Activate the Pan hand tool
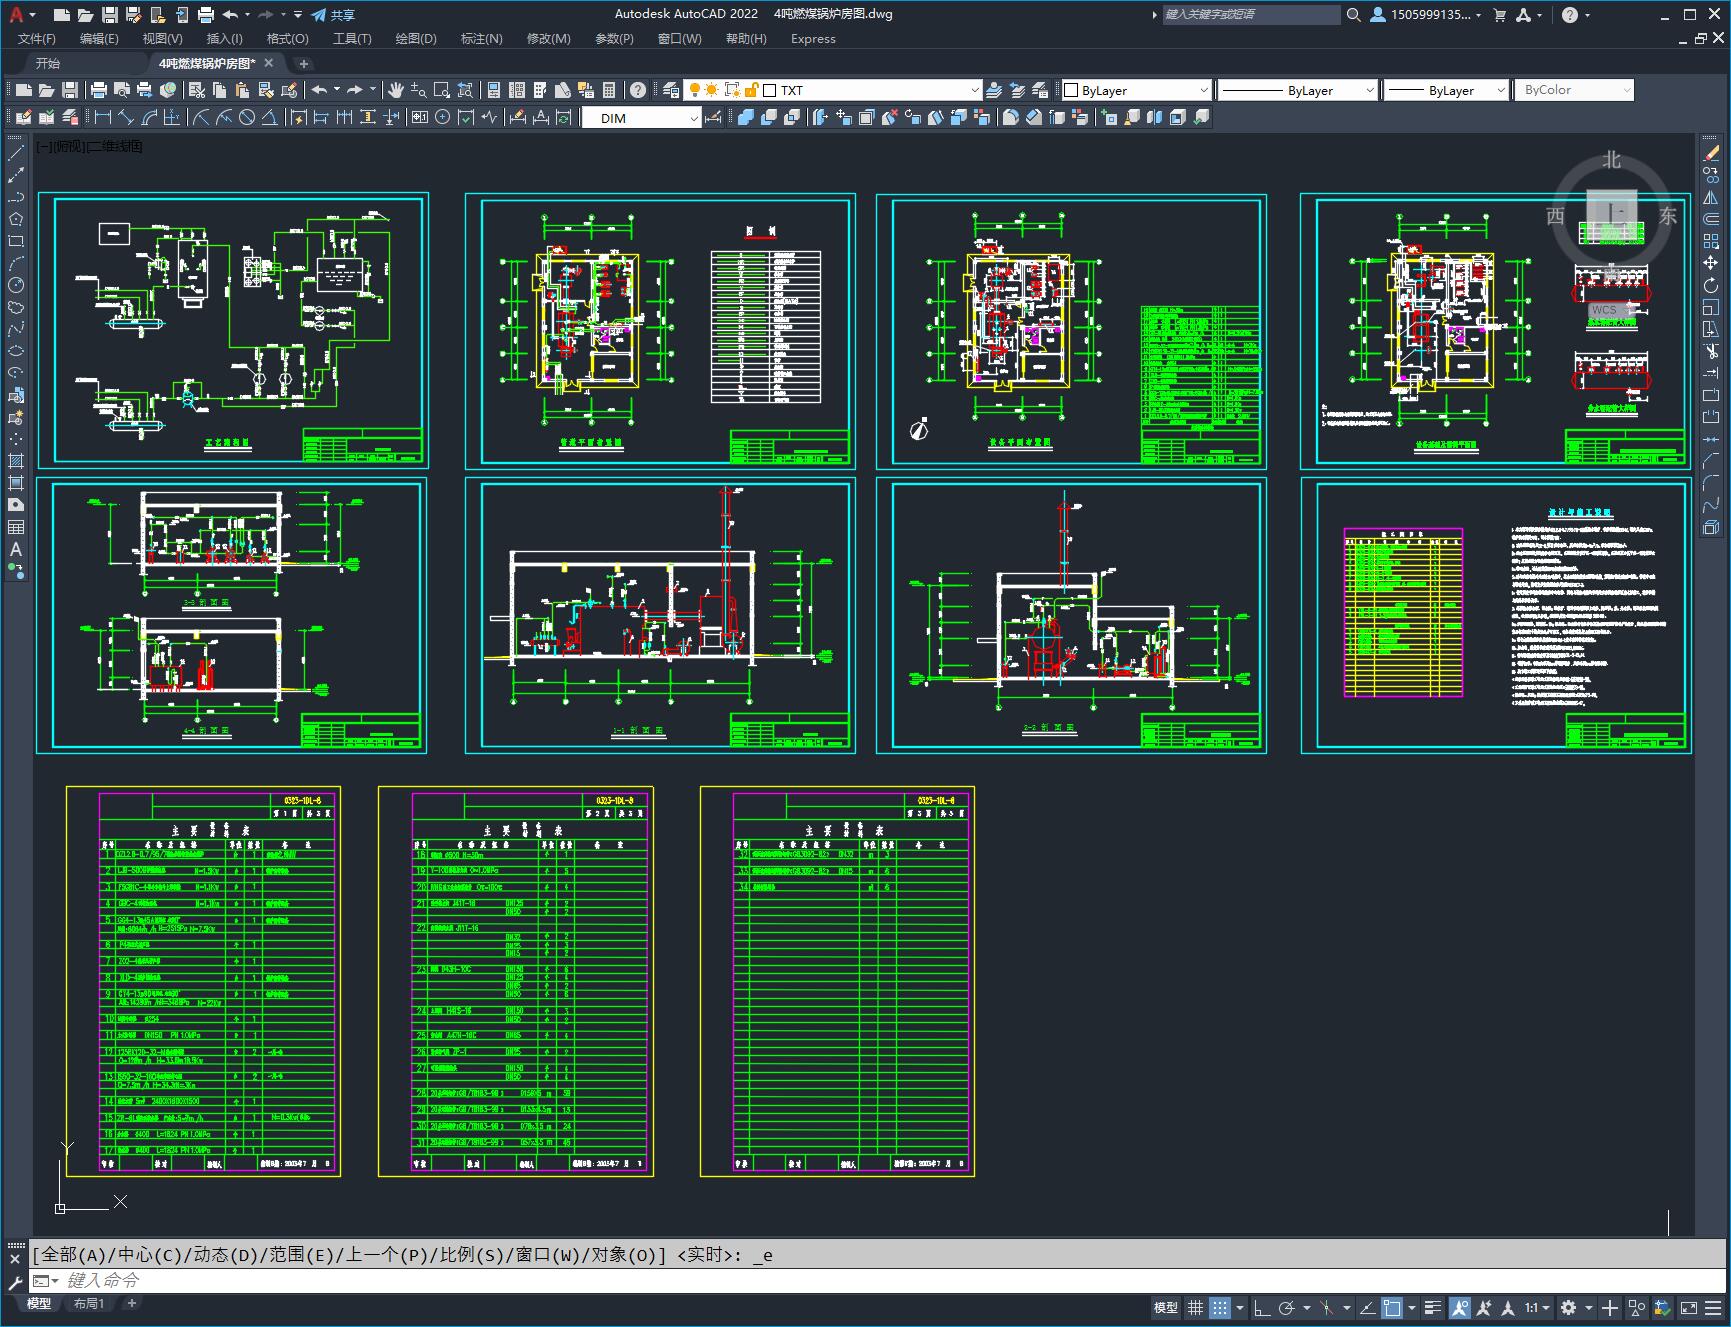The height and width of the screenshot is (1327, 1731). click(396, 90)
